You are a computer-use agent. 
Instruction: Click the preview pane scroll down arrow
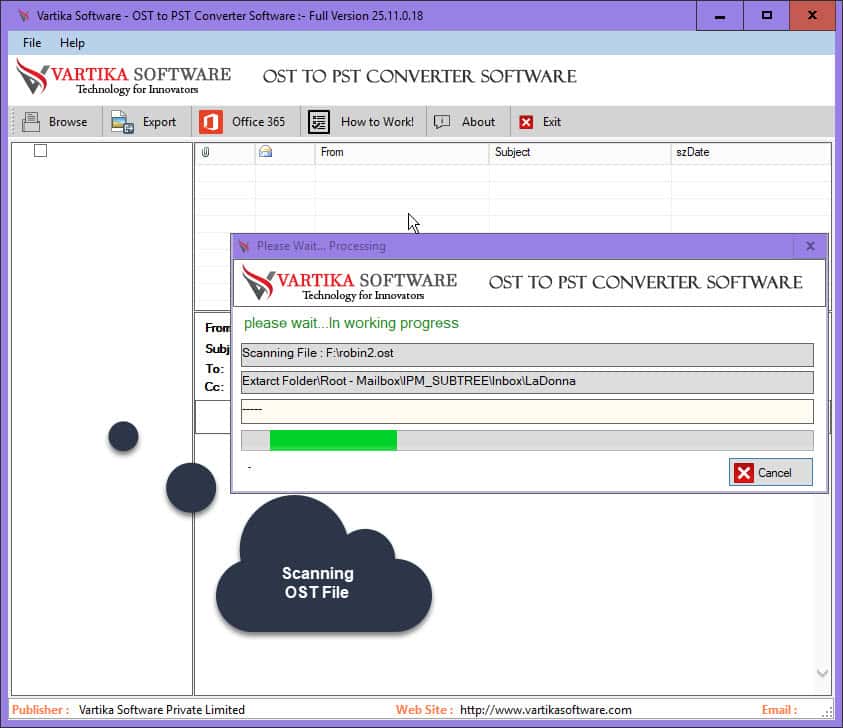(822, 673)
